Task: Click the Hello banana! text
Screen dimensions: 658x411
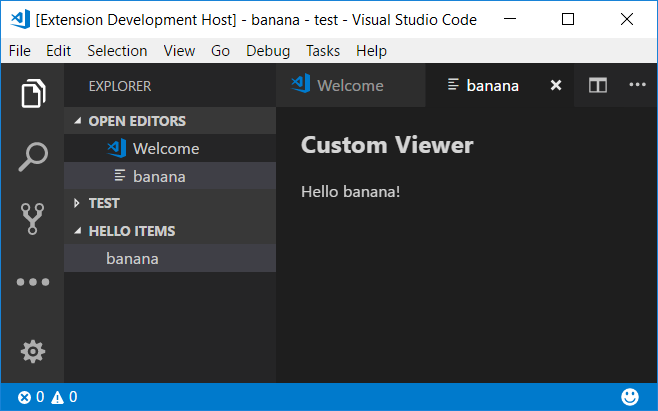Action: (x=350, y=192)
